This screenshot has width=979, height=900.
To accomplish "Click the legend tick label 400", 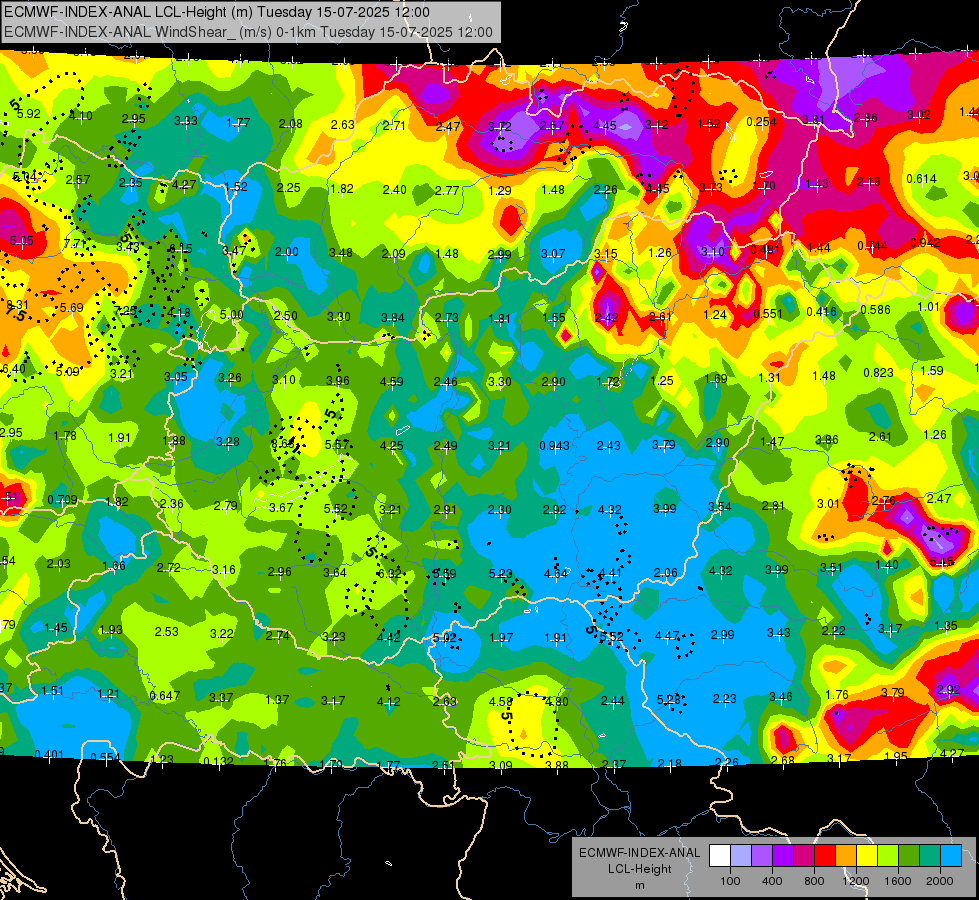I will [x=772, y=881].
